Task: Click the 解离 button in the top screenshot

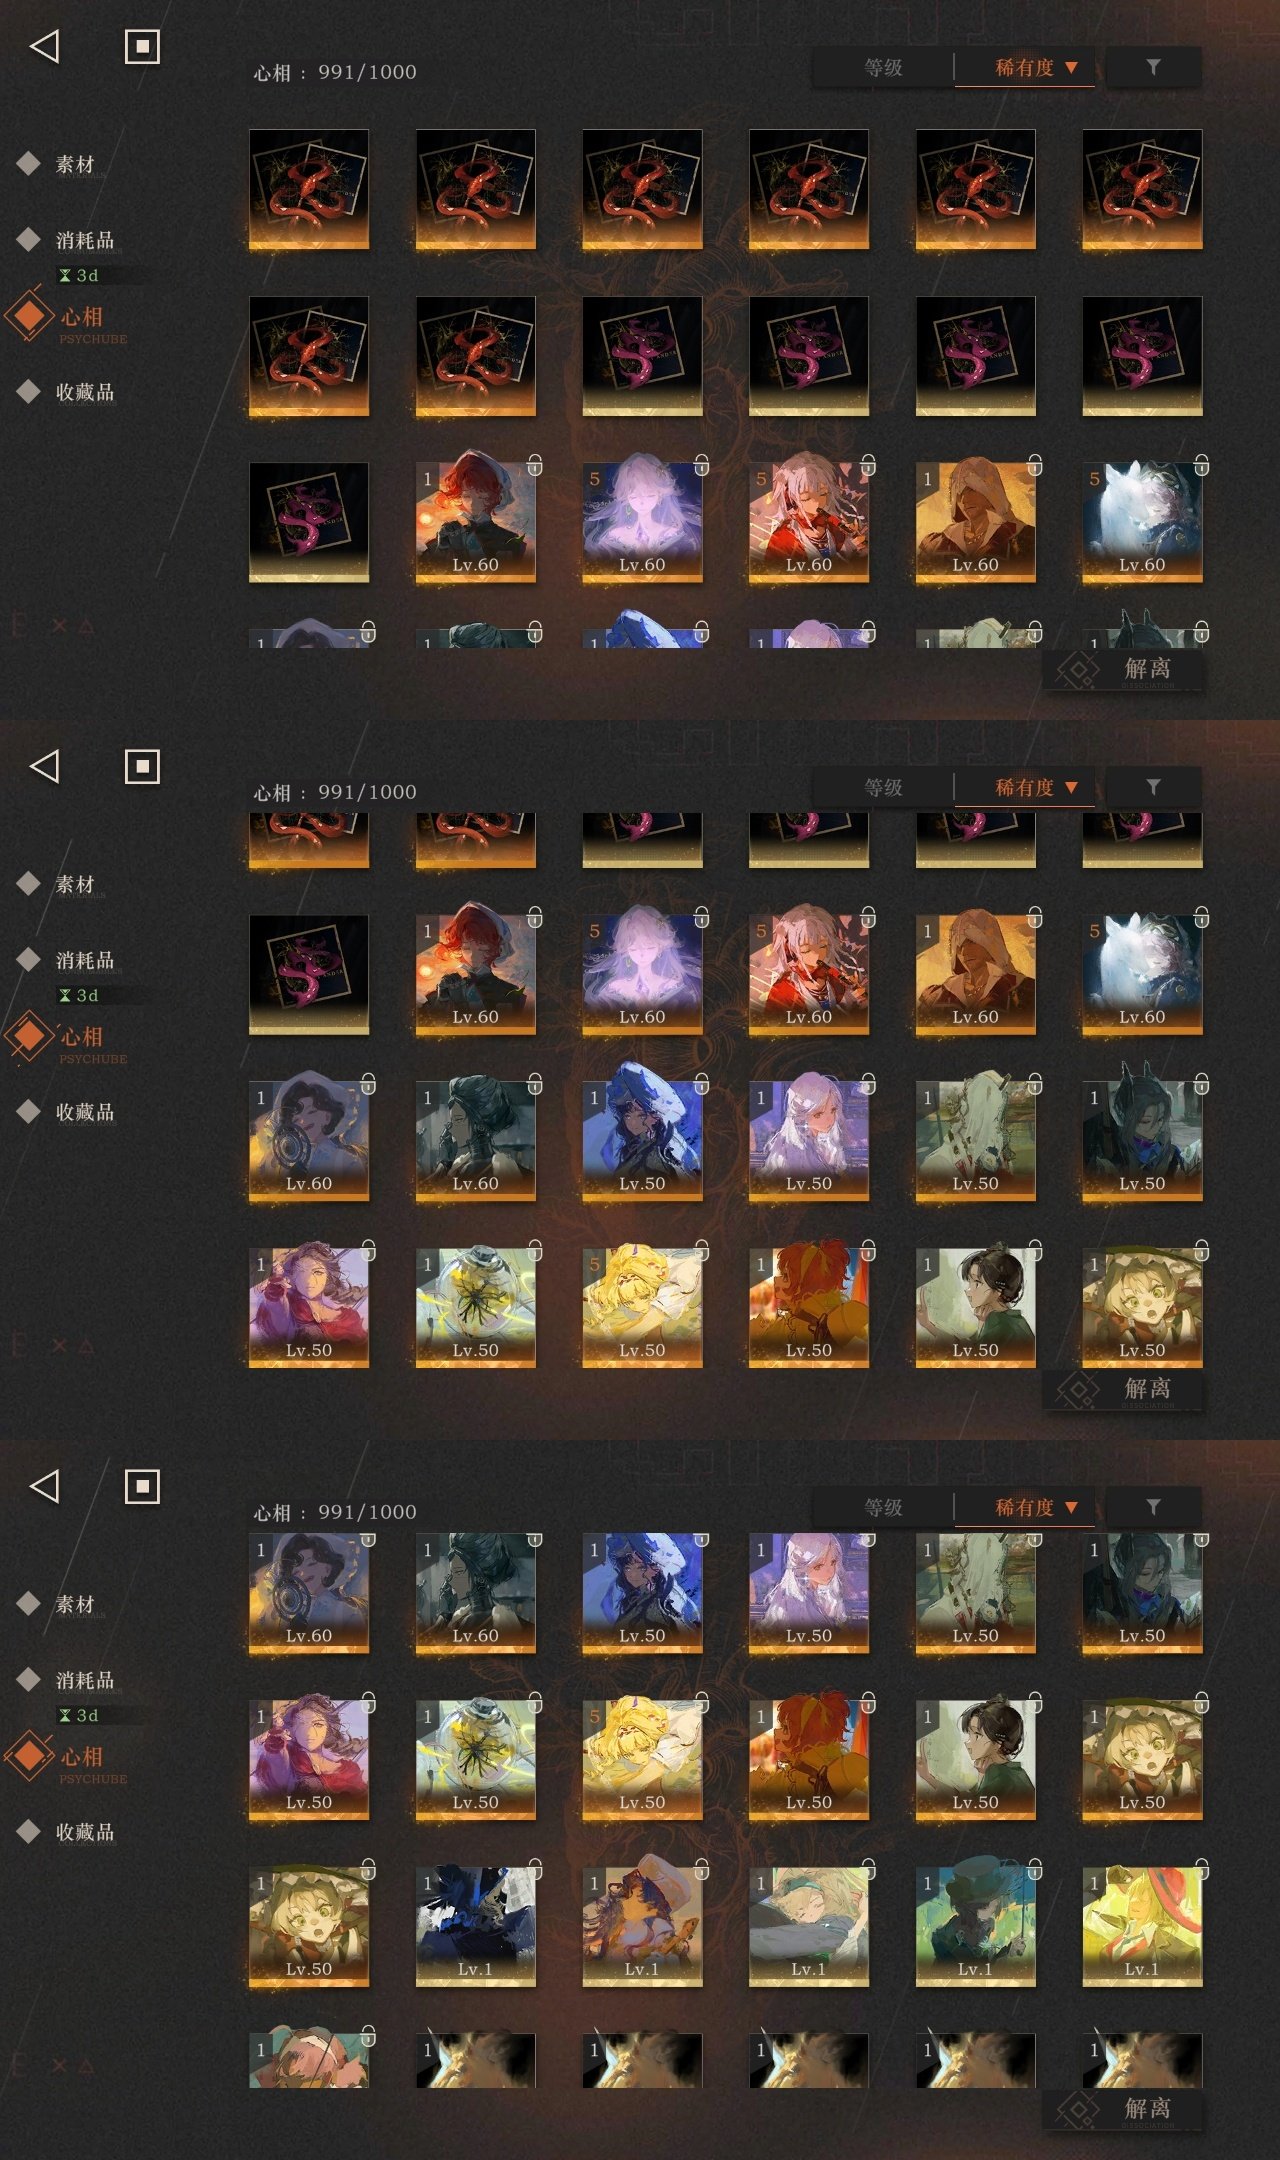Action: pyautogui.click(x=1123, y=669)
